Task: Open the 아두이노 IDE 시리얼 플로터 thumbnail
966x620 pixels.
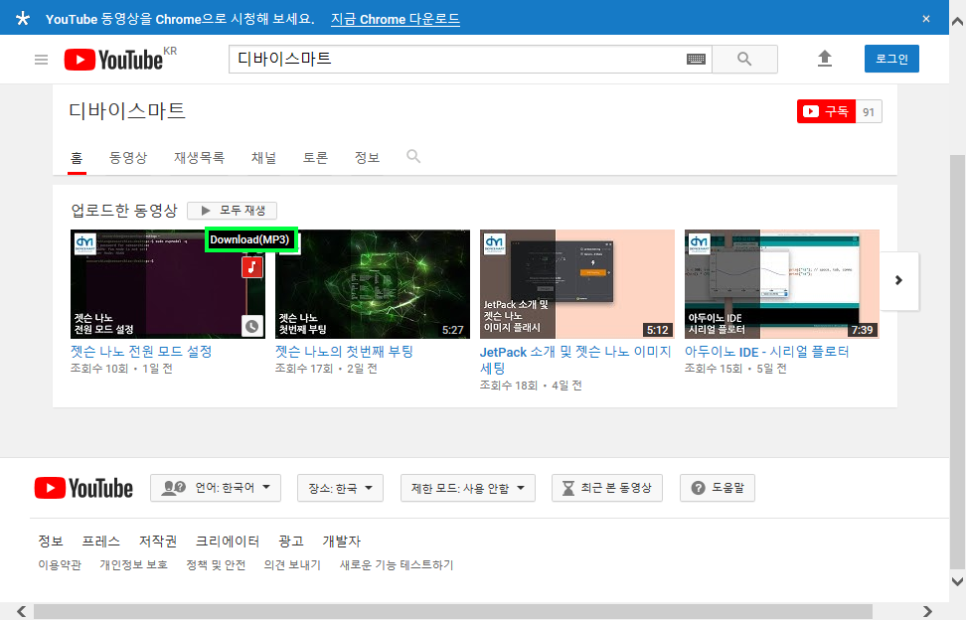Action: click(782, 284)
